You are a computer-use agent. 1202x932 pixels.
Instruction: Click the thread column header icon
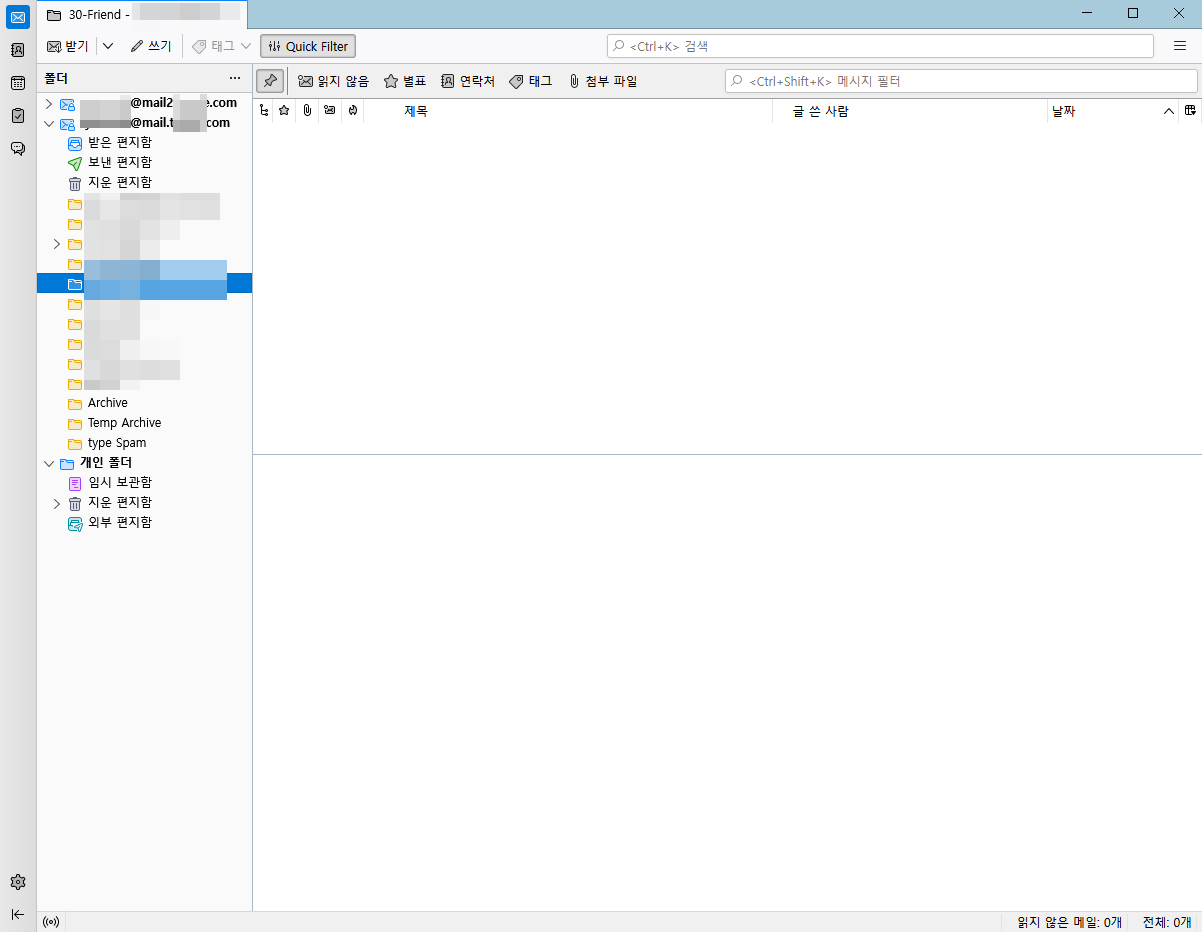(263, 111)
